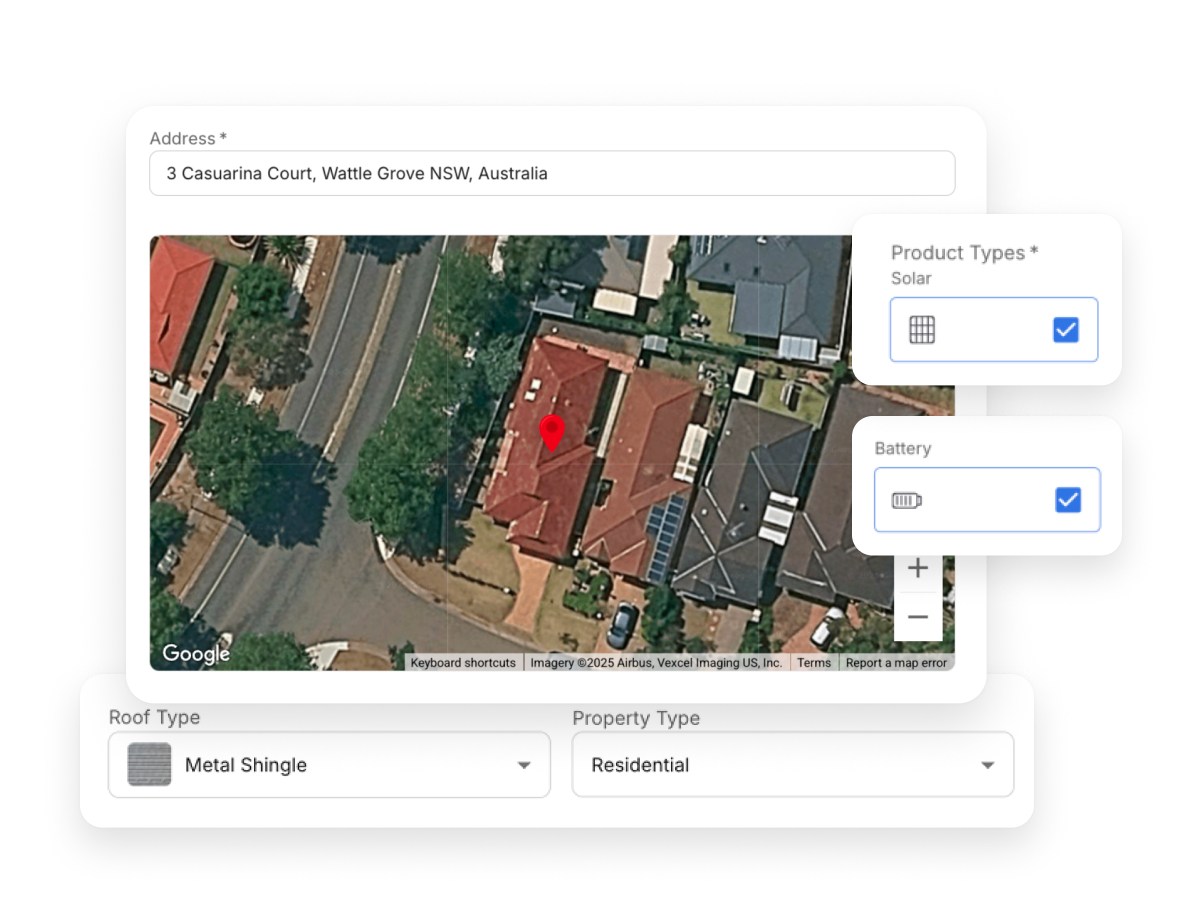Image resolution: width=1200 pixels, height=912 pixels.
Task: Click the Roof Type label
Action: (x=154, y=718)
